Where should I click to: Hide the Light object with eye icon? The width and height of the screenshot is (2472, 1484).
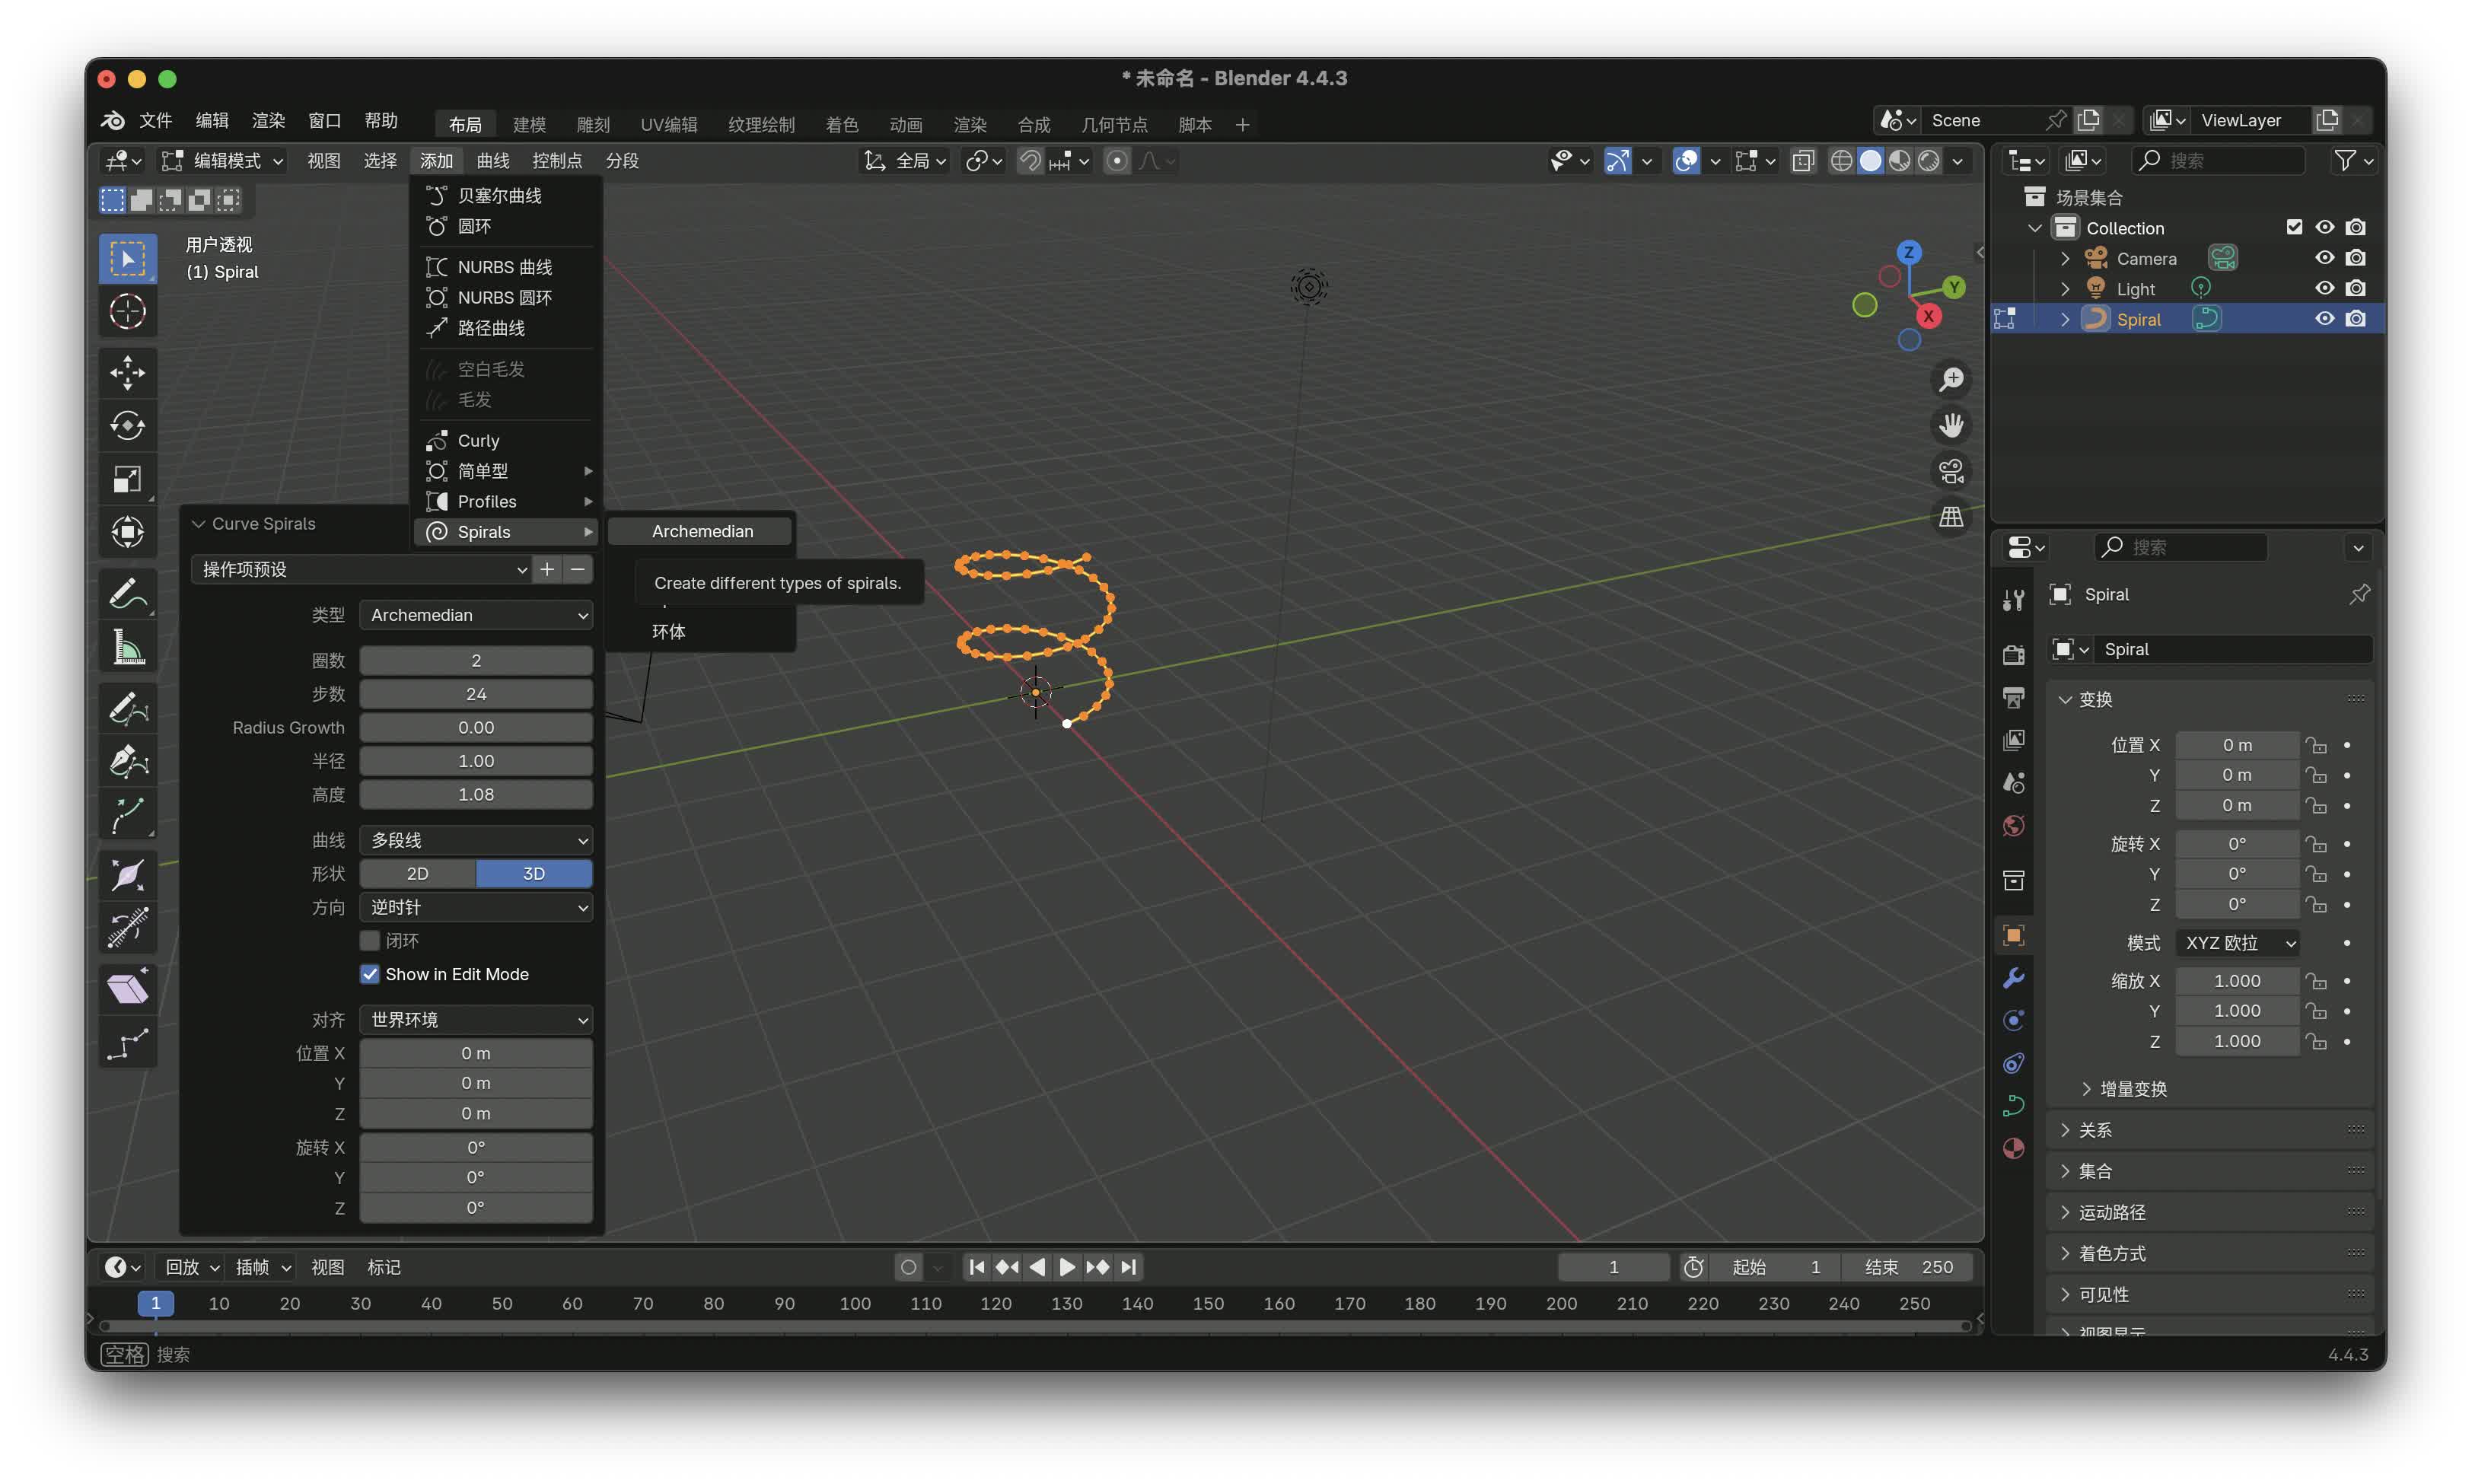(2324, 288)
